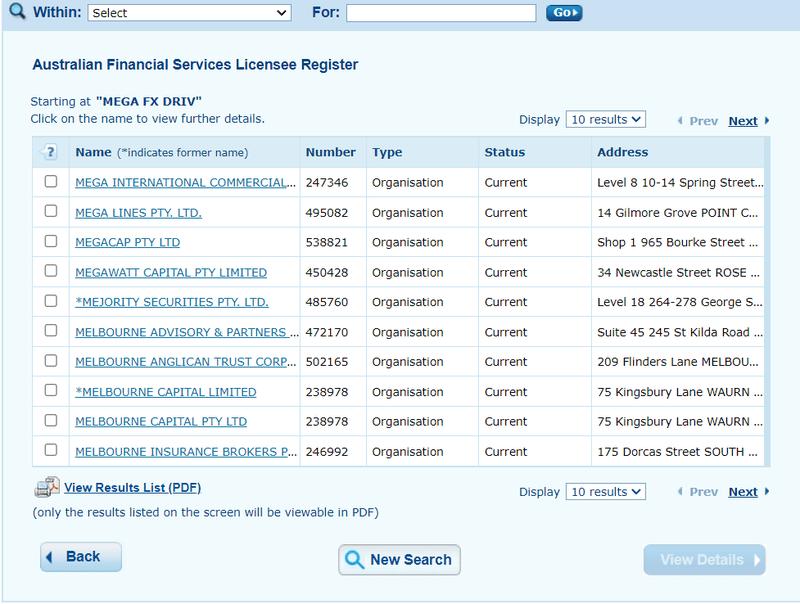The width and height of the screenshot is (800, 604).
Task: Click the magnifying glass search icon
Action: pyautogui.click(x=17, y=11)
